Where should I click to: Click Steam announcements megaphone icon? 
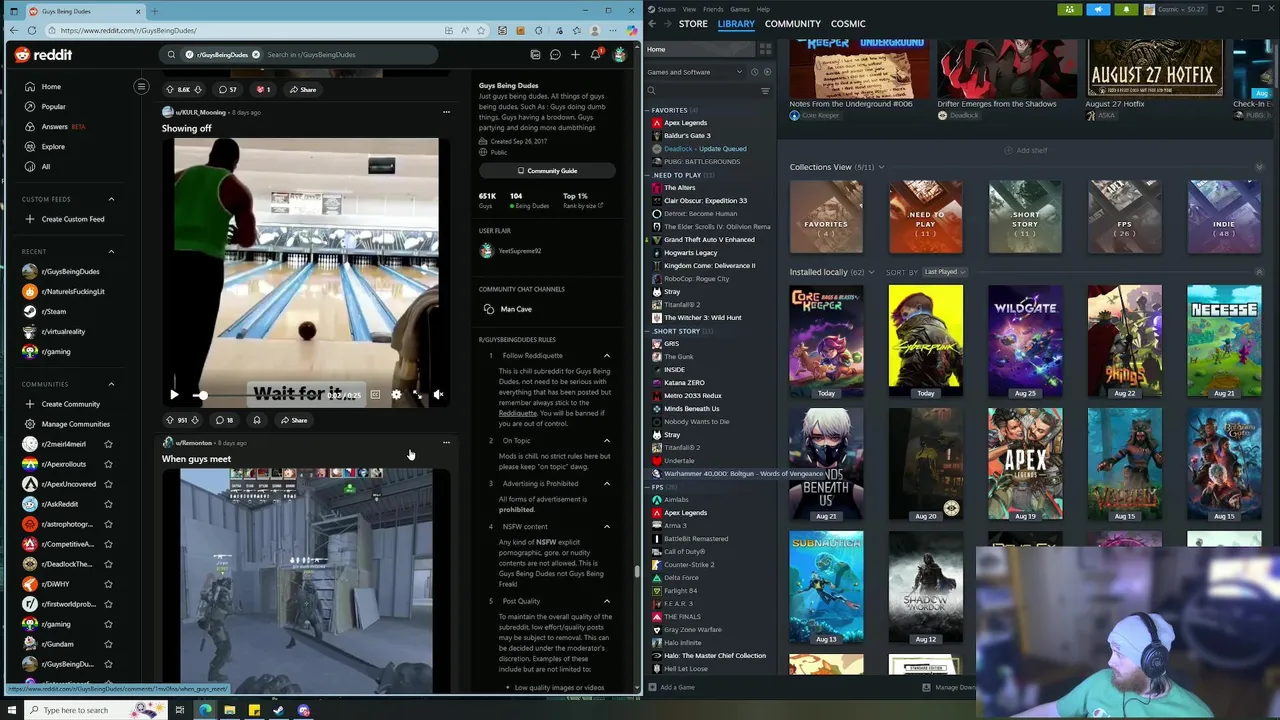(x=1098, y=10)
